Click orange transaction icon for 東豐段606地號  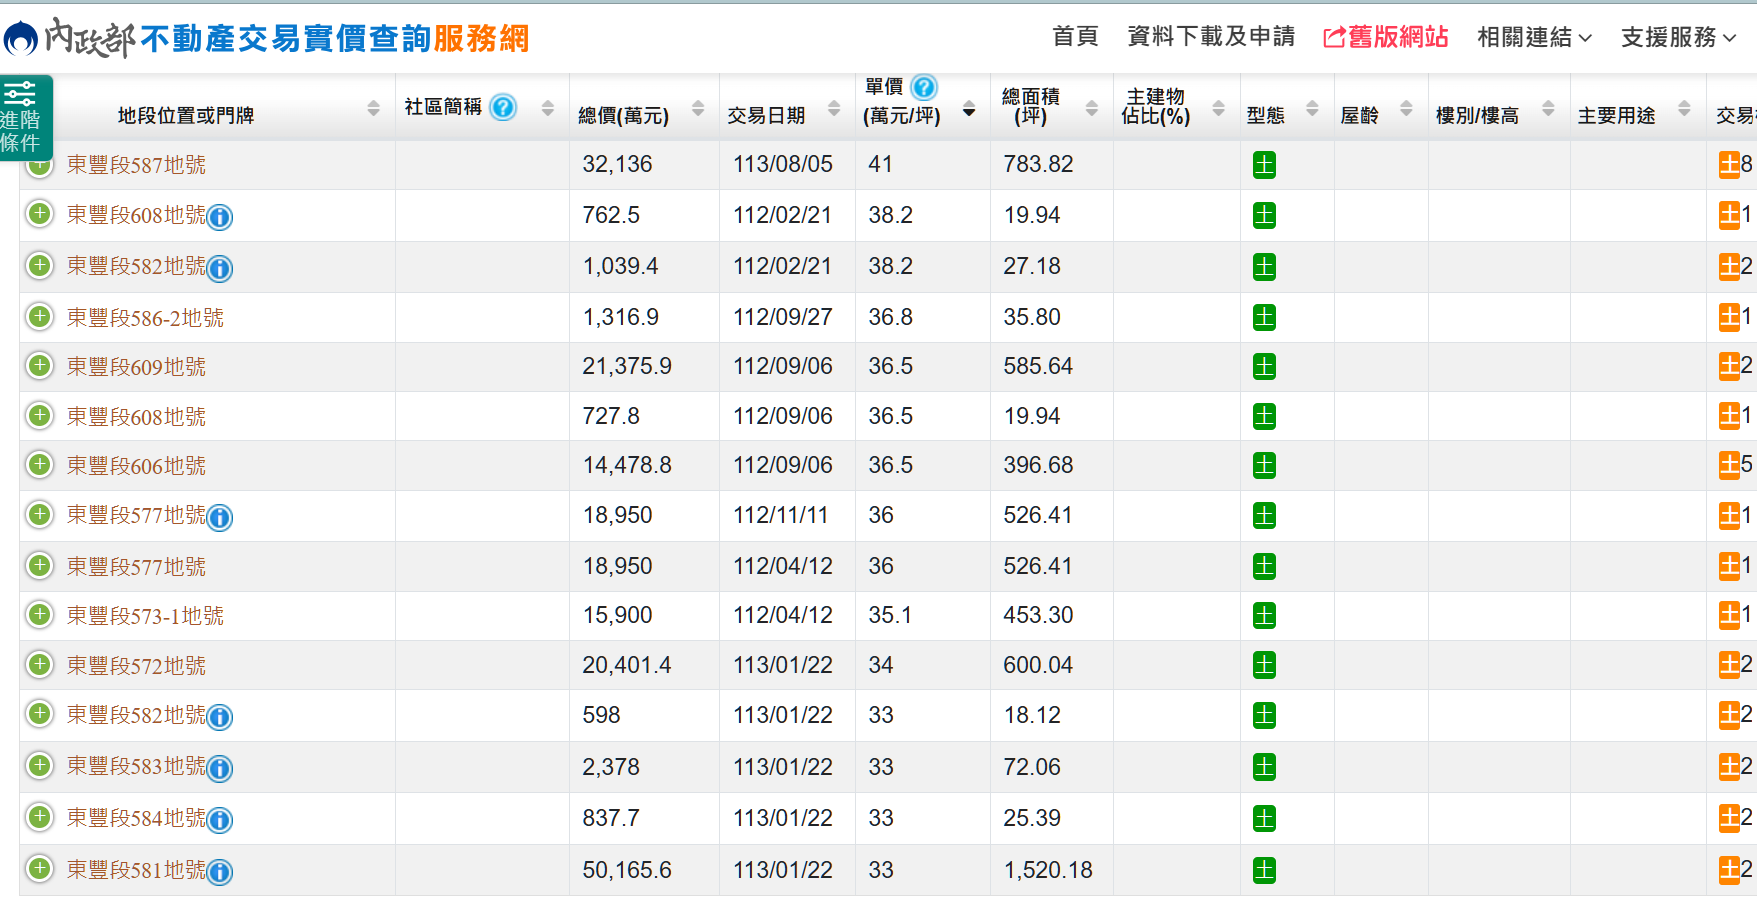coord(1729,465)
